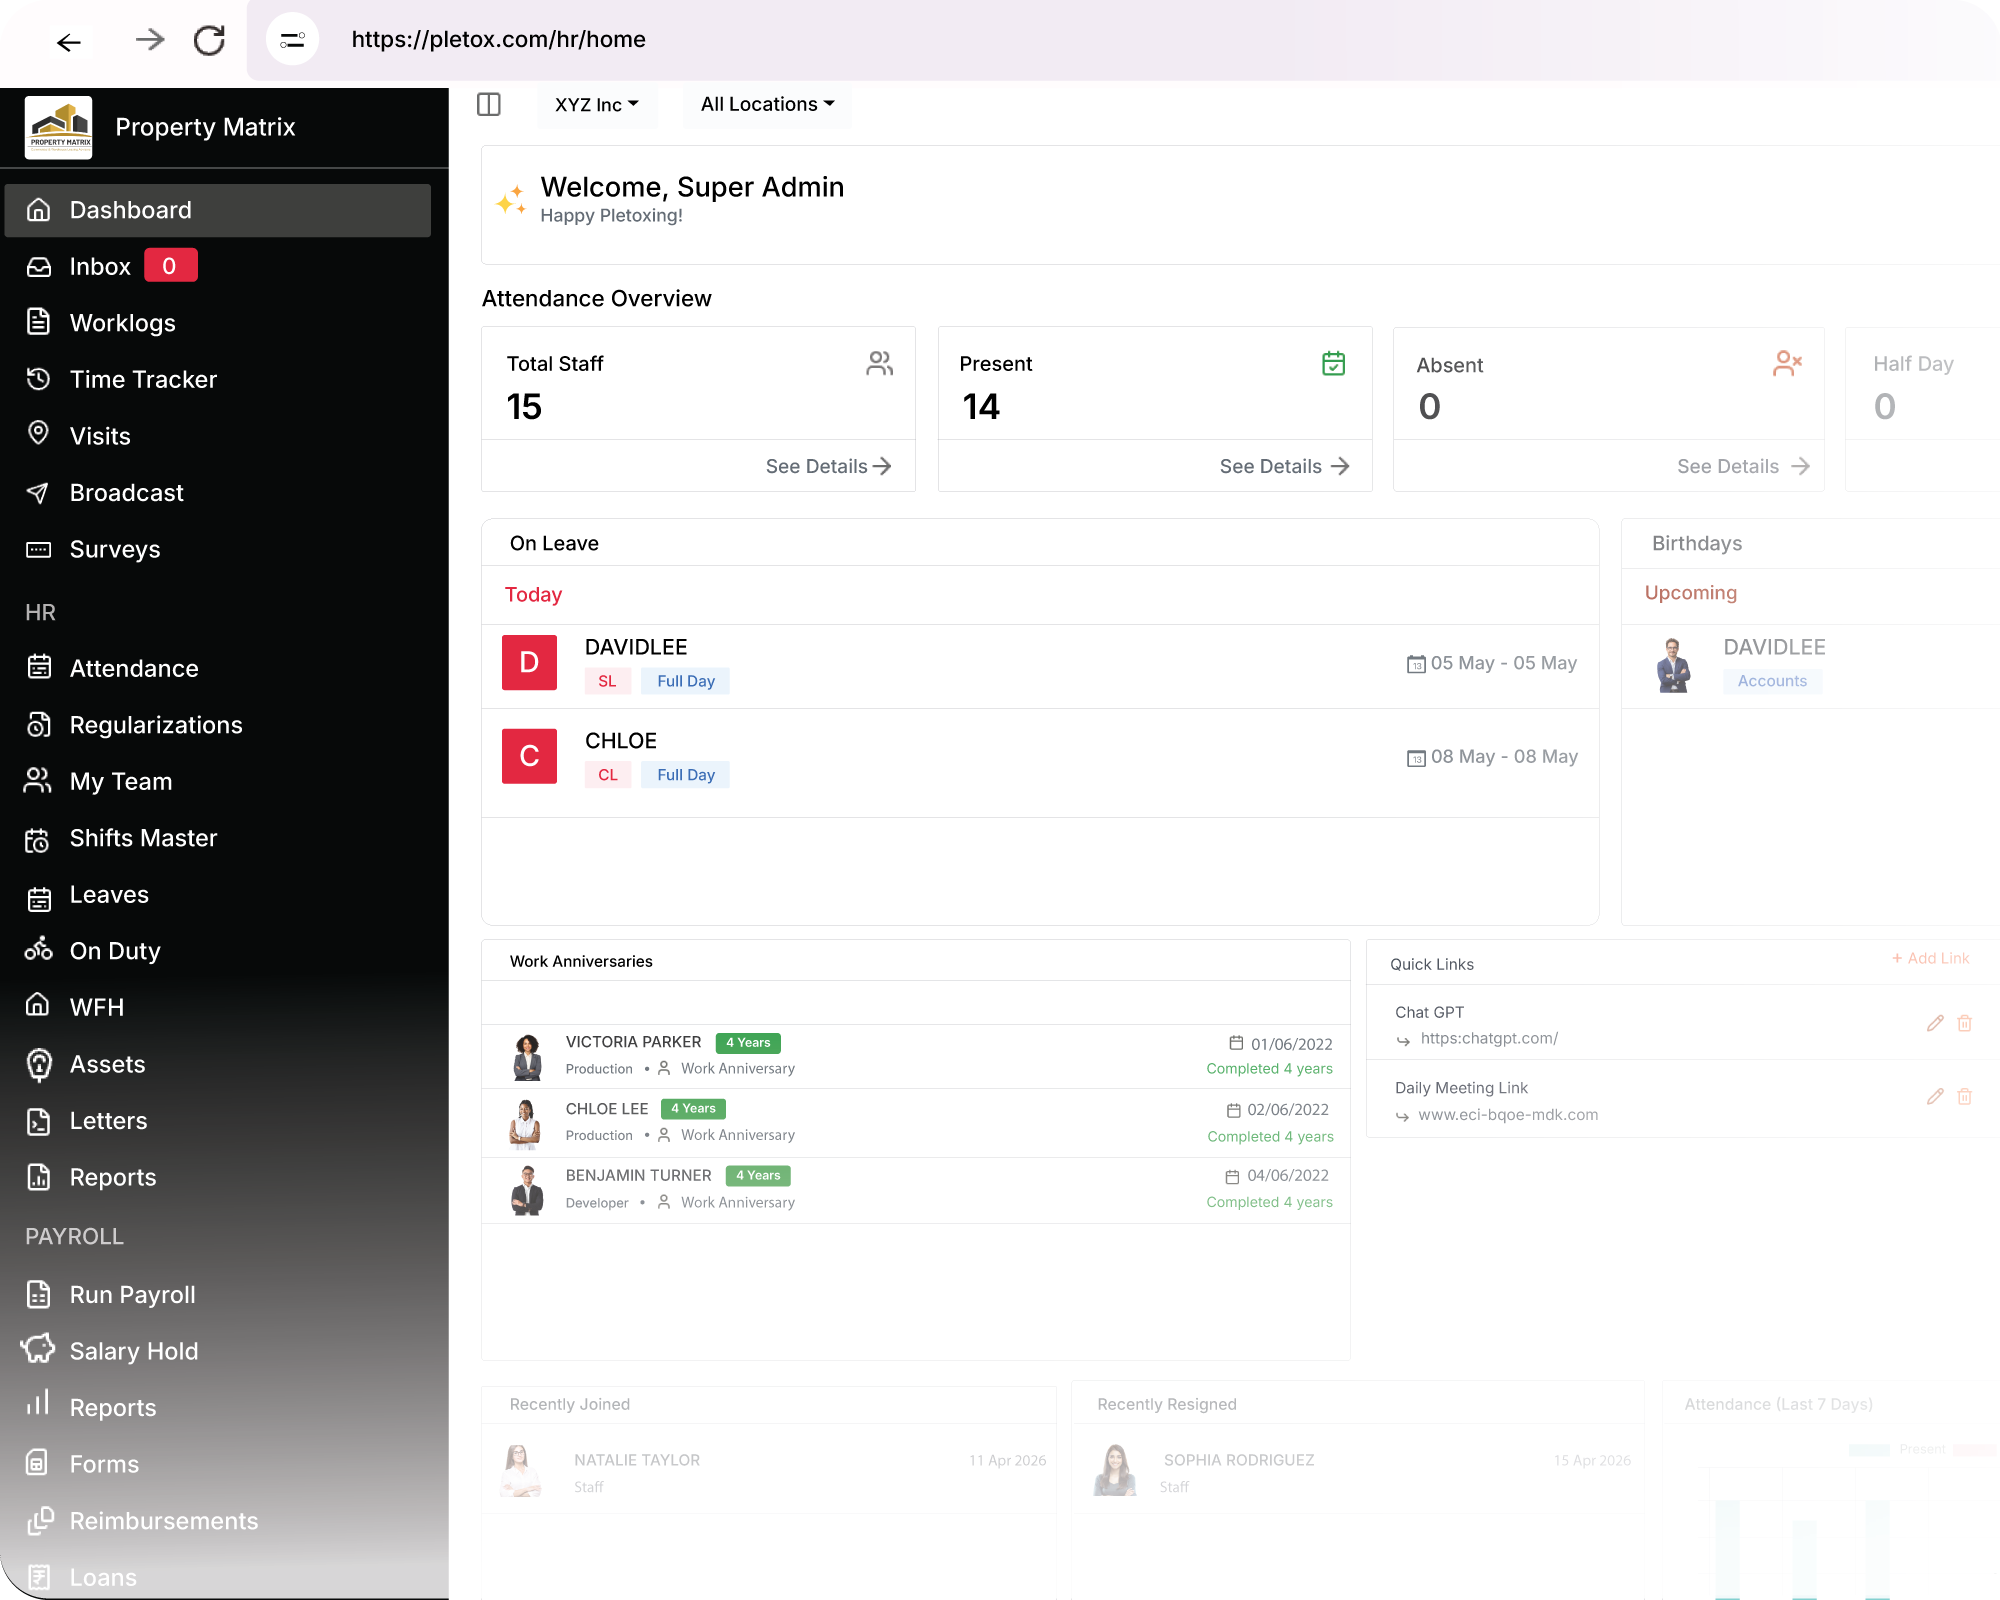Viewport: 2000px width, 1600px height.
Task: Click the Surveys sidebar icon
Action: [38, 549]
